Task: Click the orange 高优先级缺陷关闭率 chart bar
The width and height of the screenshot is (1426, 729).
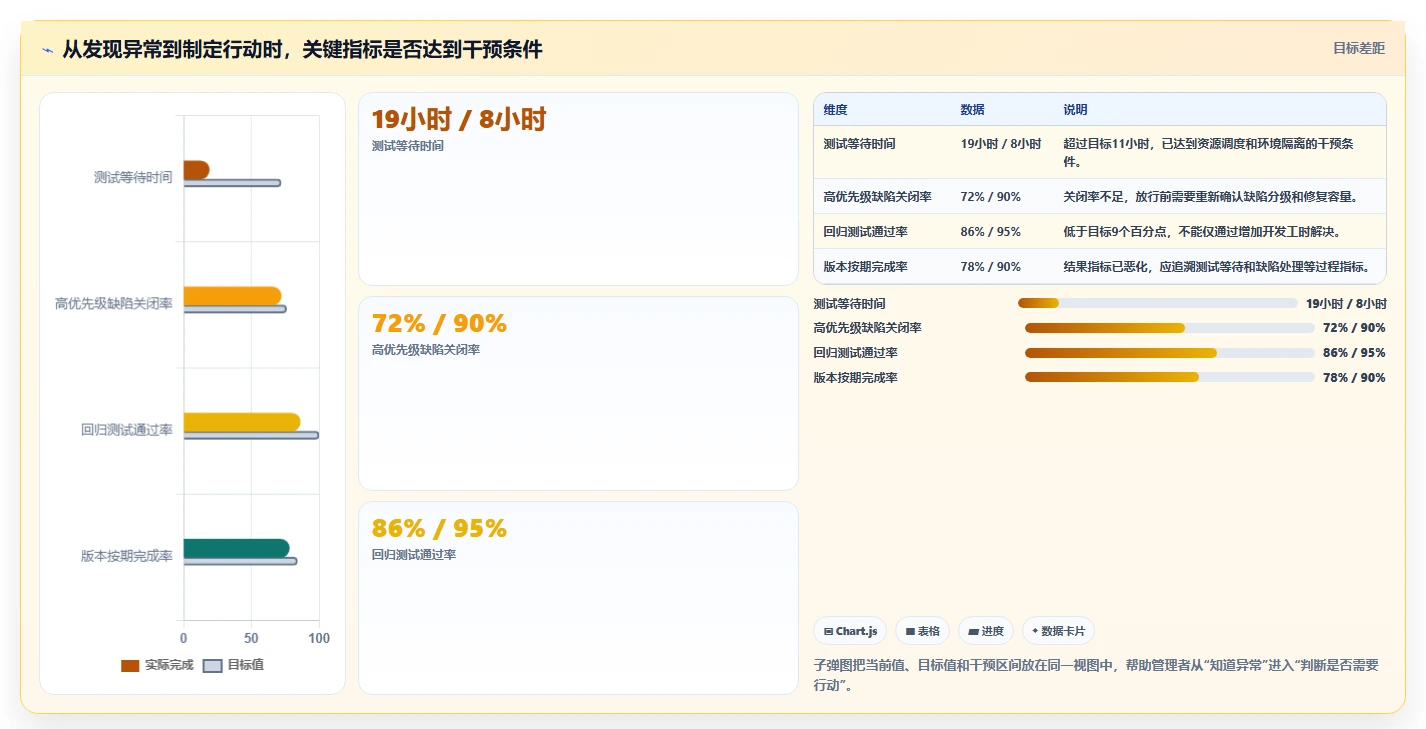Action: coord(232,296)
